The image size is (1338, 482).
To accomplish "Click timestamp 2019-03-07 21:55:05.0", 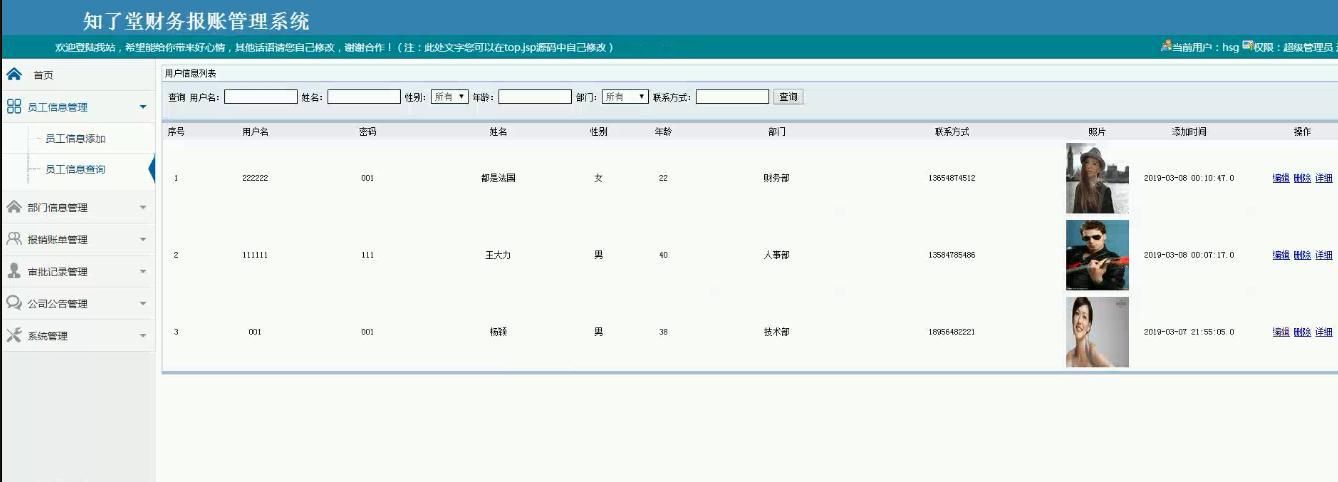I will [1189, 332].
